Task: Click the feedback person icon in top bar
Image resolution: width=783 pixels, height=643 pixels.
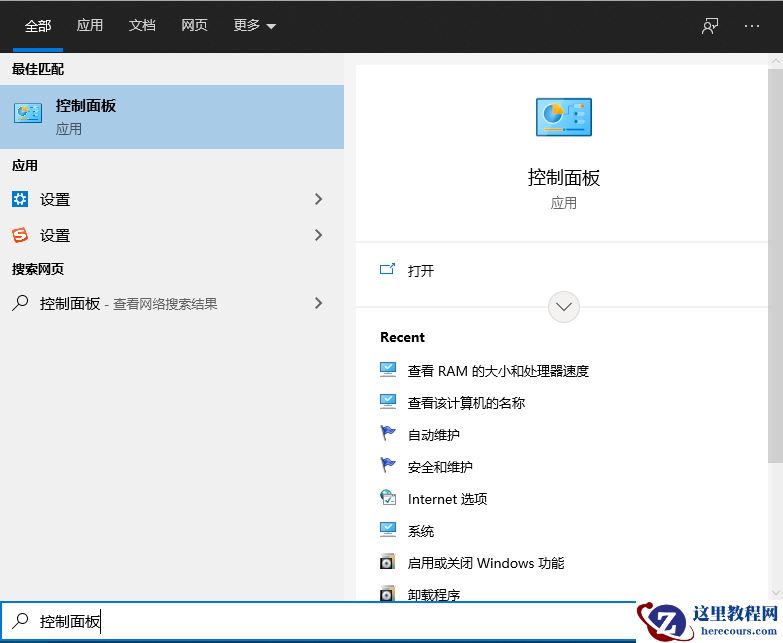Action: [710, 26]
